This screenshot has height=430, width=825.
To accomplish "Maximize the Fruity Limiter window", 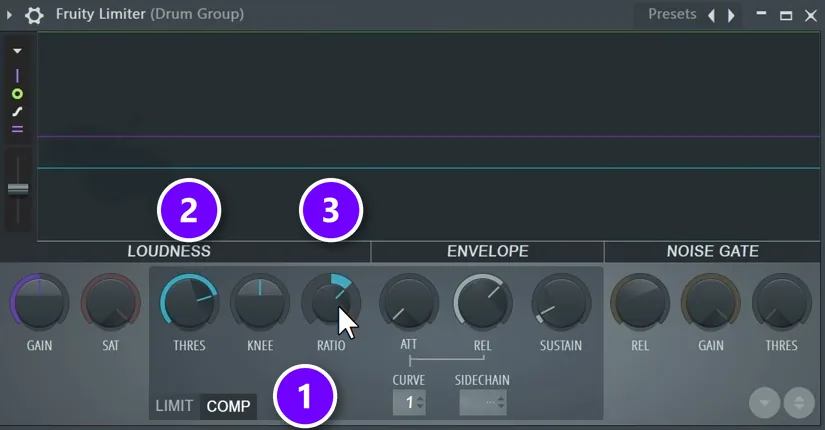I will 786,15.
